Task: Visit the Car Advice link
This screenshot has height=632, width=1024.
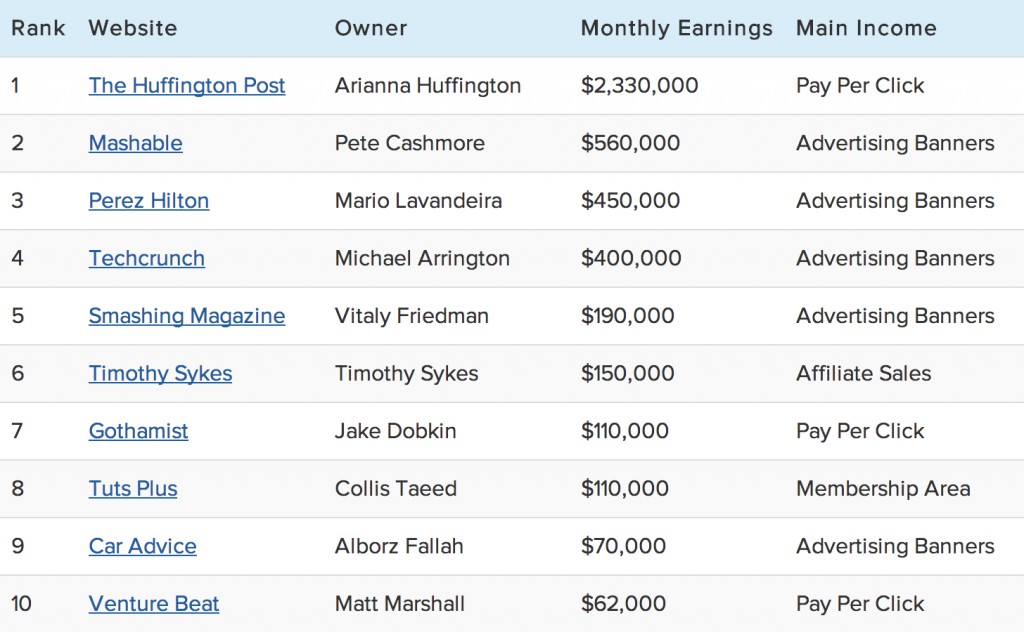Action: (x=142, y=546)
